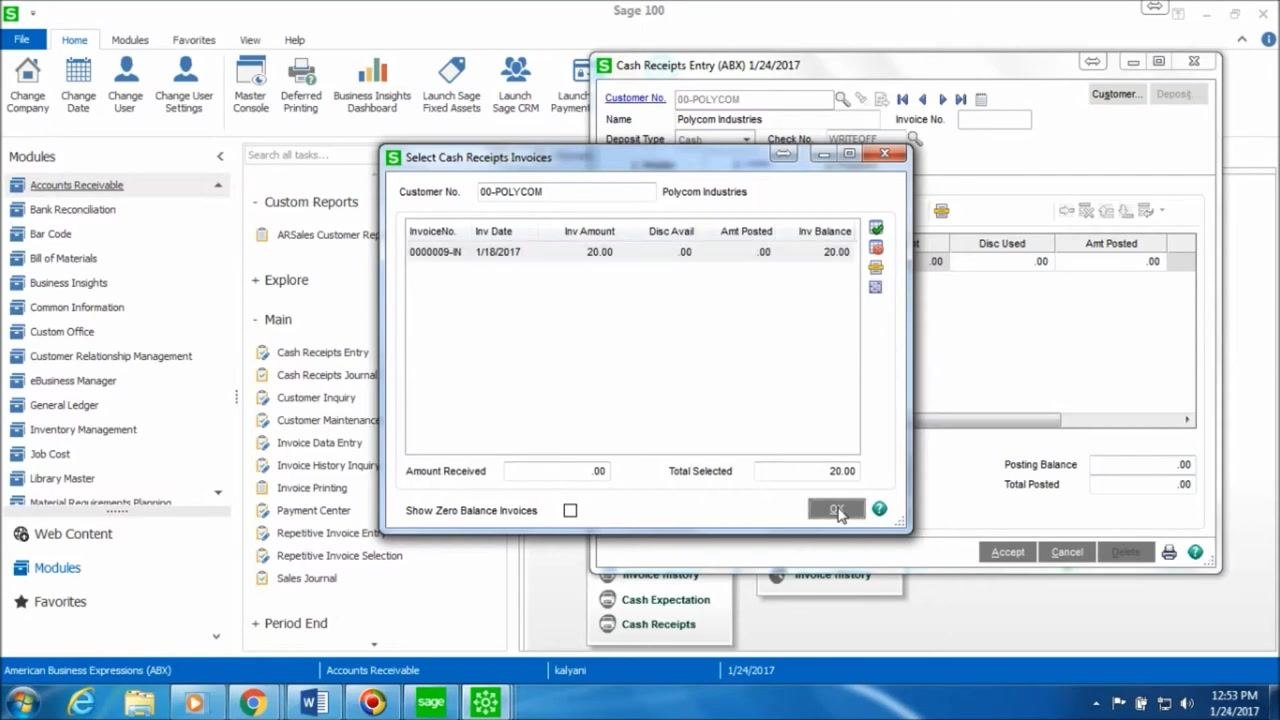Select General Ledger in the Modules list
The width and height of the screenshot is (1280, 720).
64,405
